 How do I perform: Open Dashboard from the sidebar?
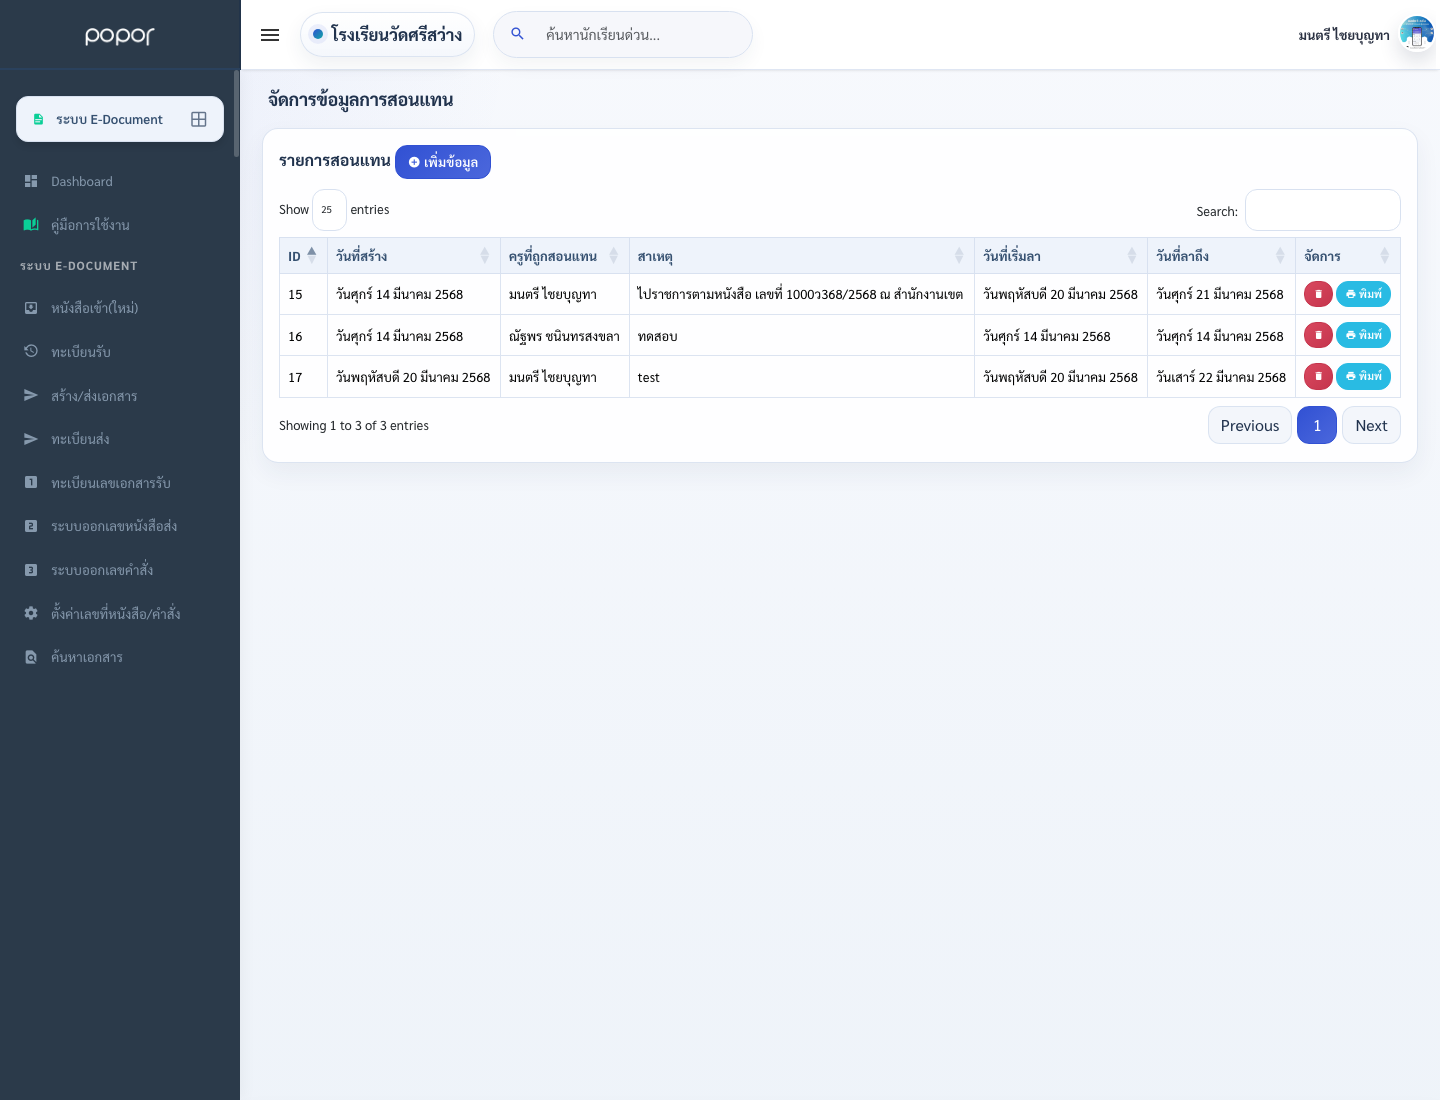point(82,181)
